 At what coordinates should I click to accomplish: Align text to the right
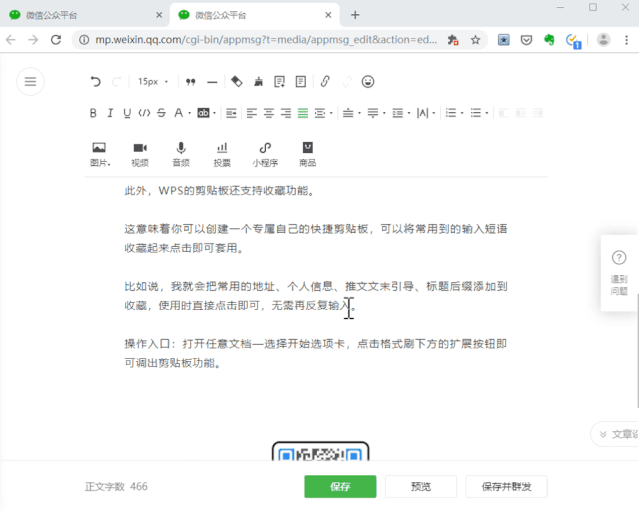[286, 113]
